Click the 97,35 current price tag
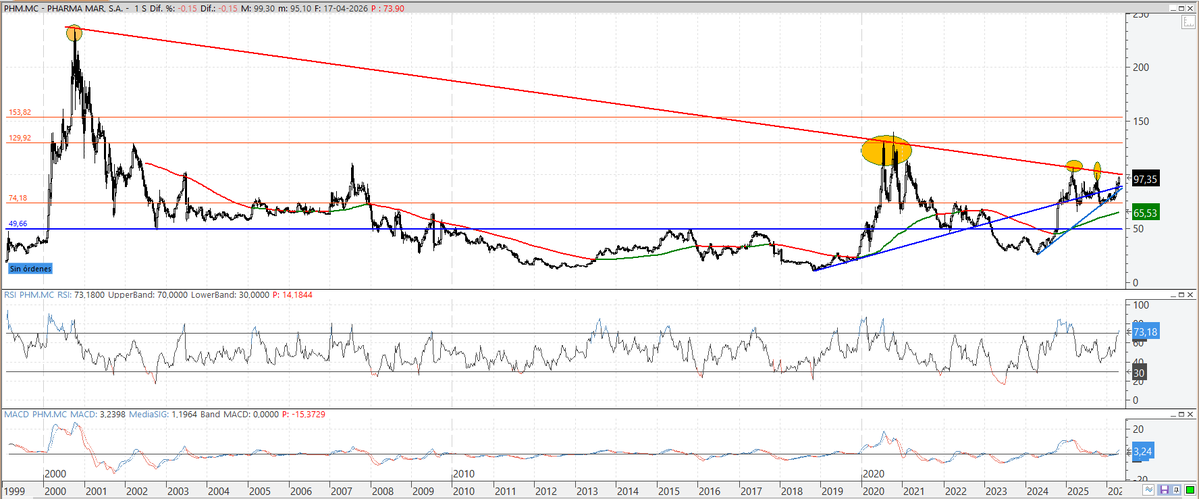Viewport: 1199px width, 499px height. 1146,178
